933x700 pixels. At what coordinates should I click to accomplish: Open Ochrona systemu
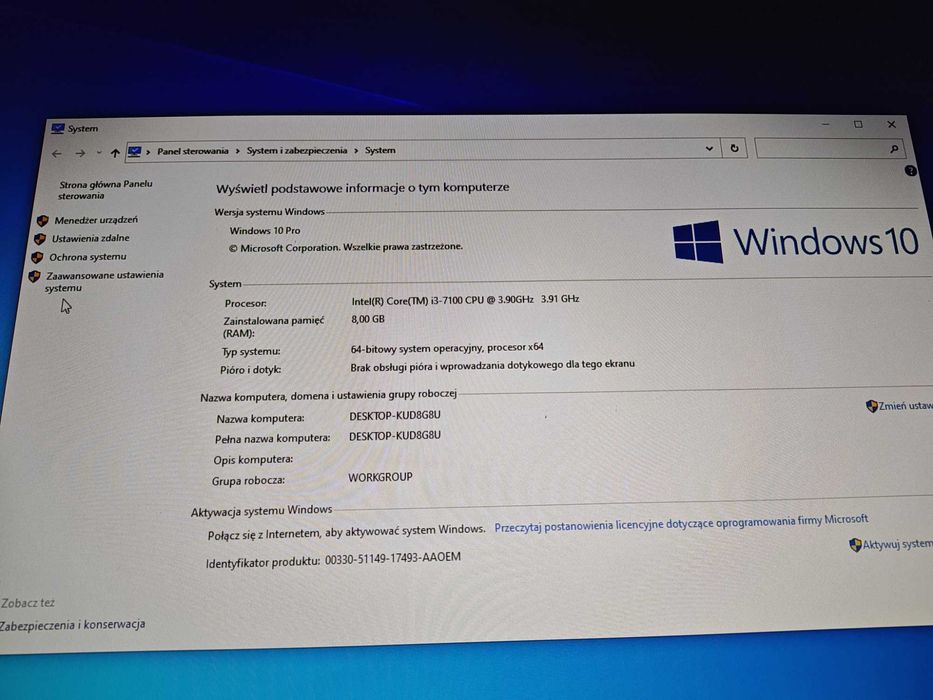[87, 257]
